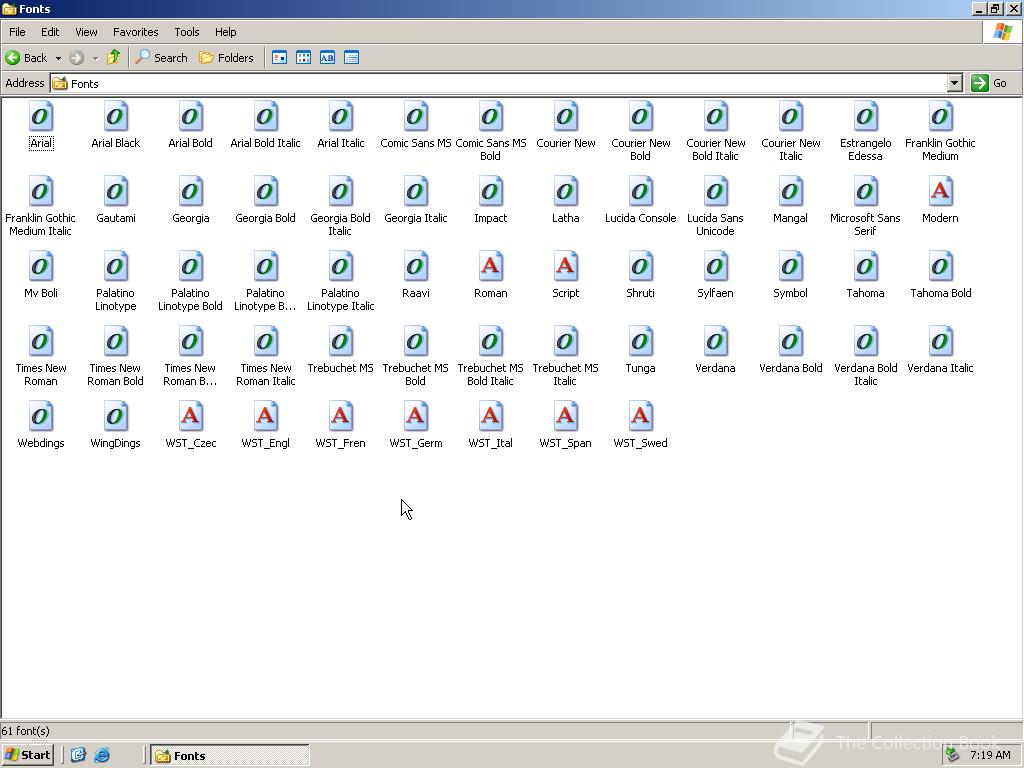
Task: Open the Start menu
Action: (27, 756)
